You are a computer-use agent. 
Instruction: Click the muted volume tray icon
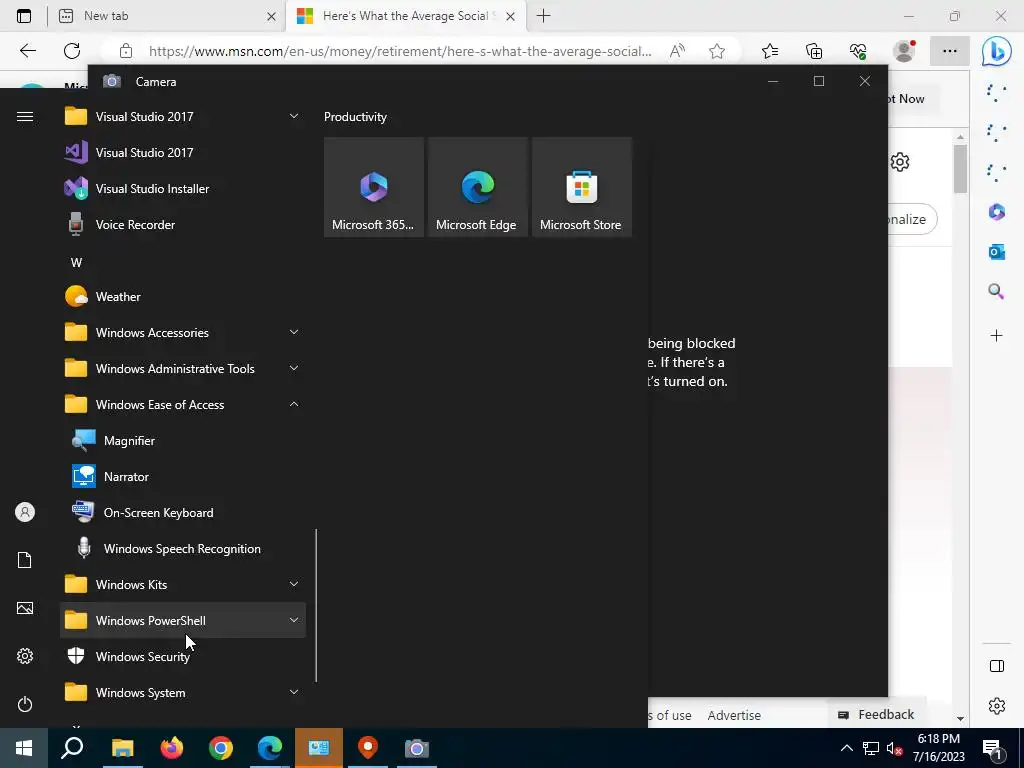pyautogui.click(x=894, y=749)
